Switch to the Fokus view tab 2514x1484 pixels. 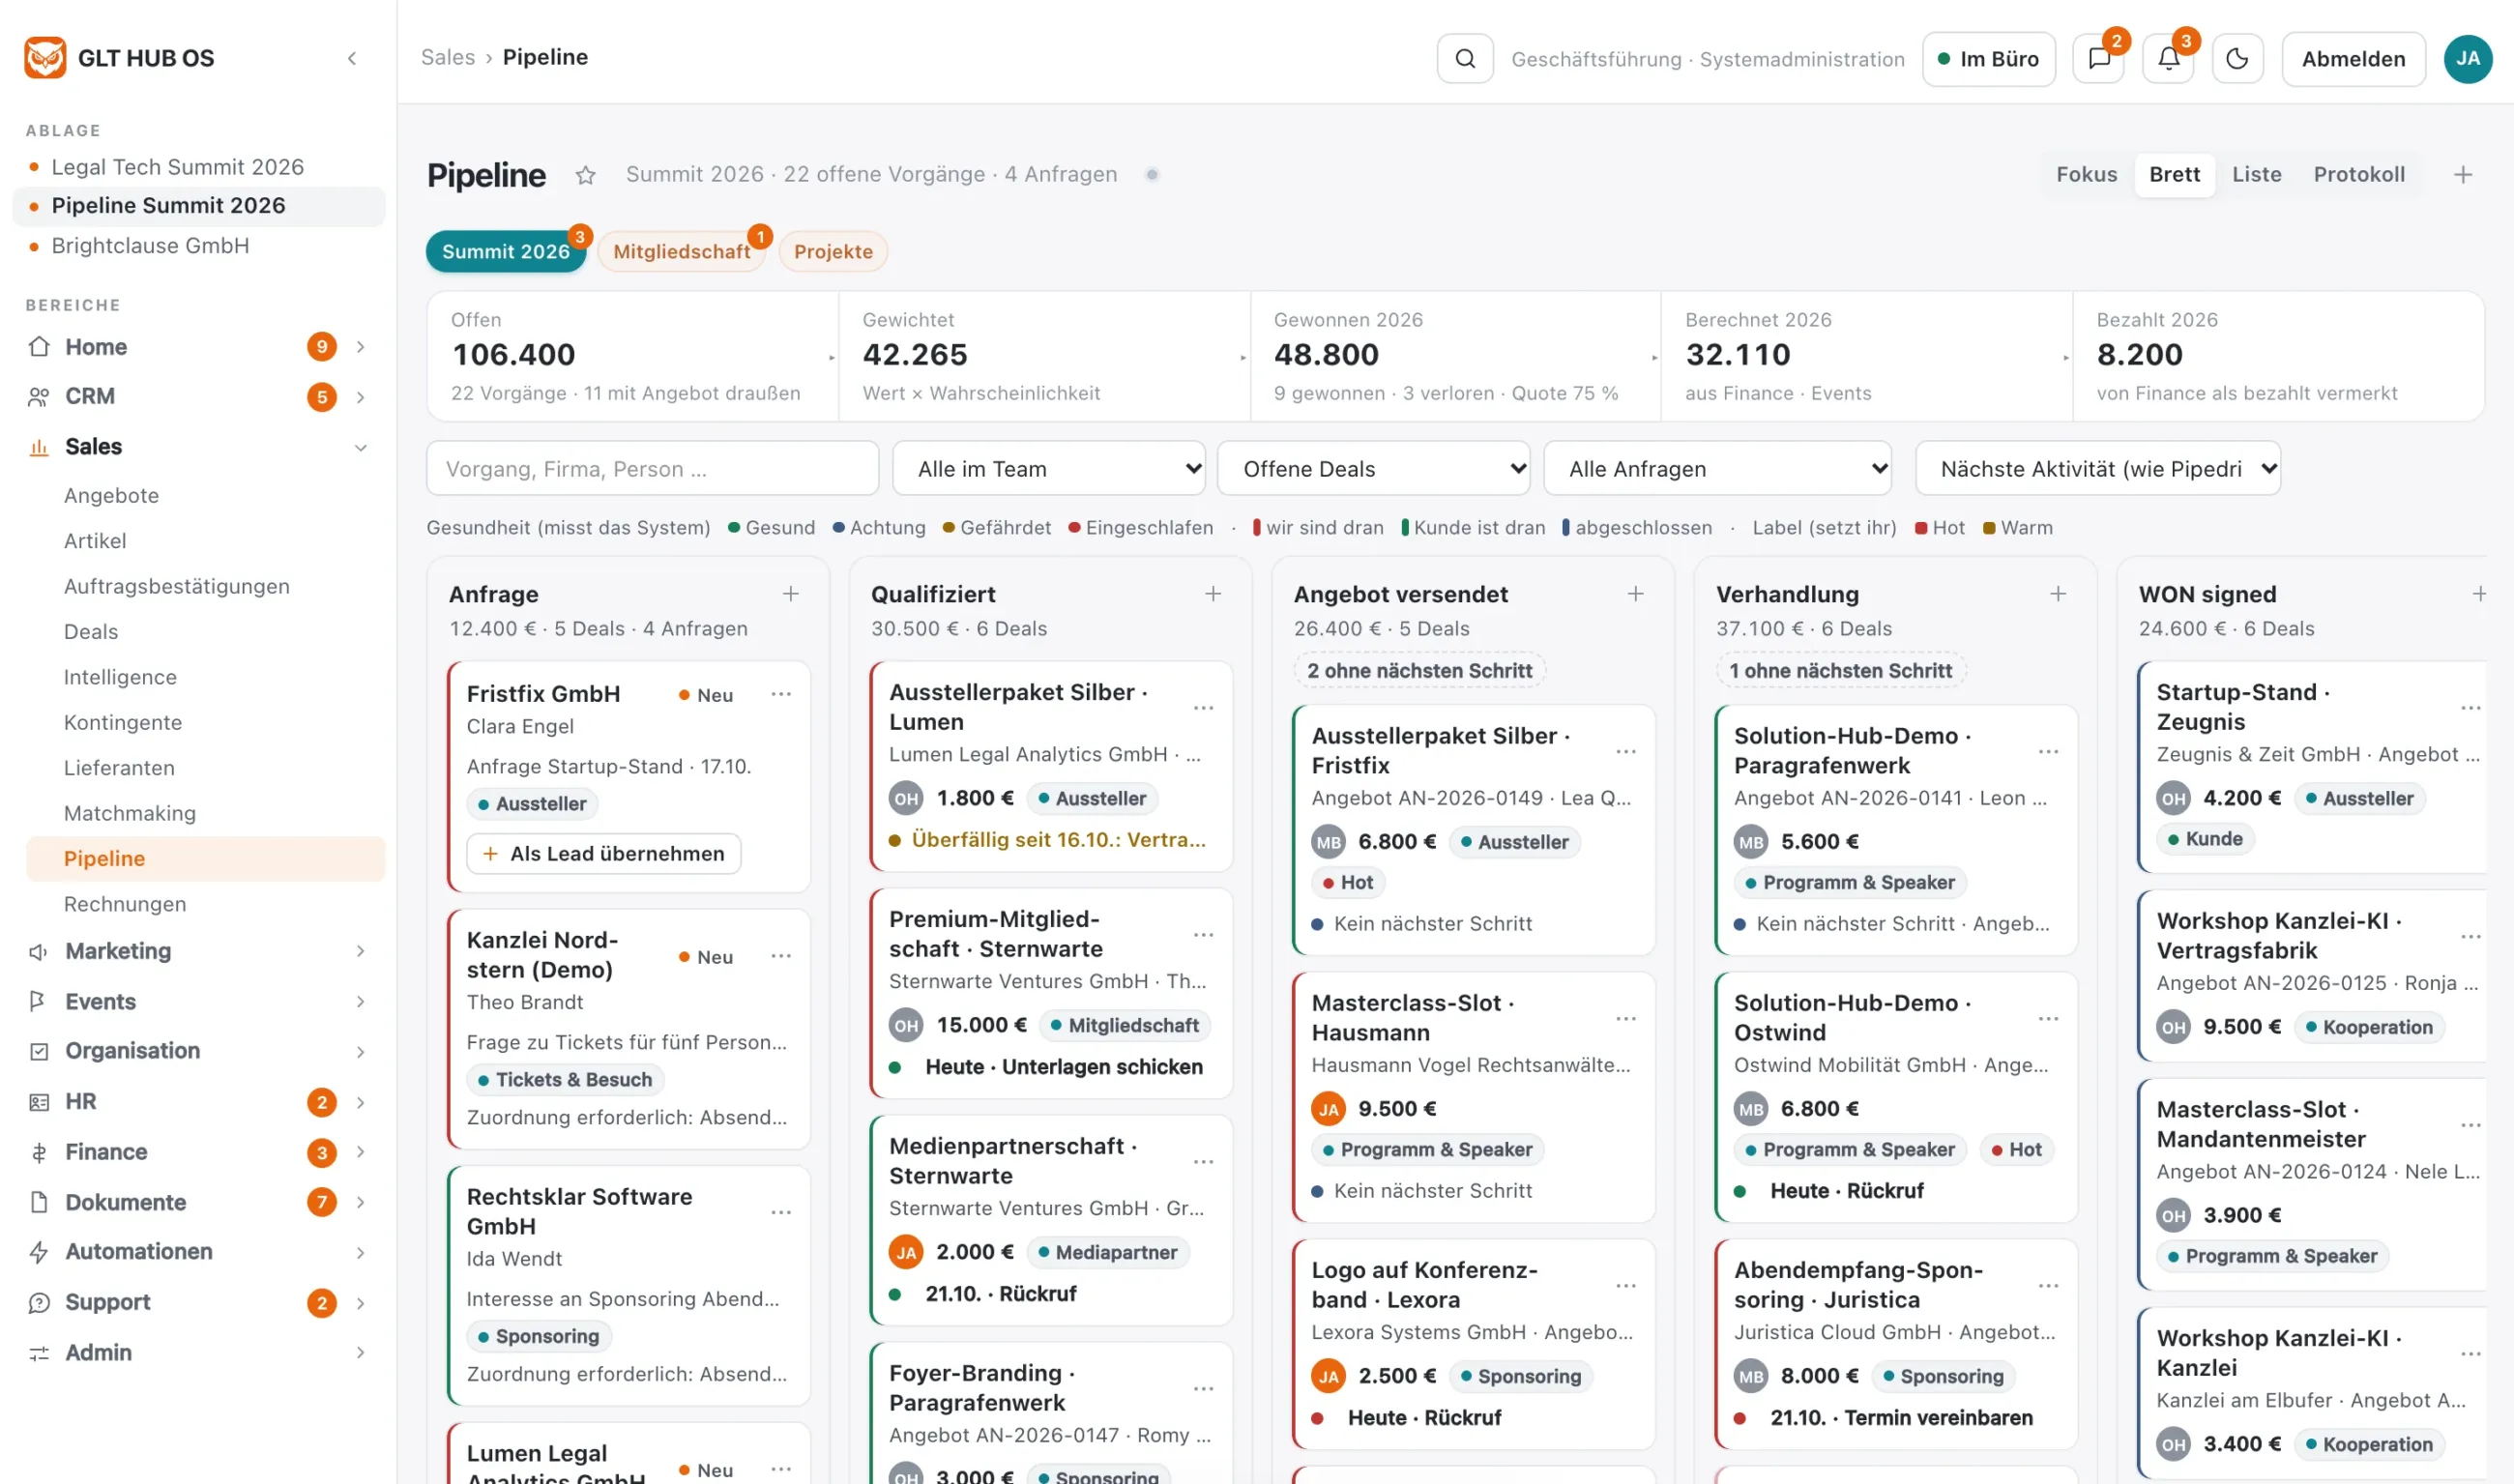[2086, 175]
